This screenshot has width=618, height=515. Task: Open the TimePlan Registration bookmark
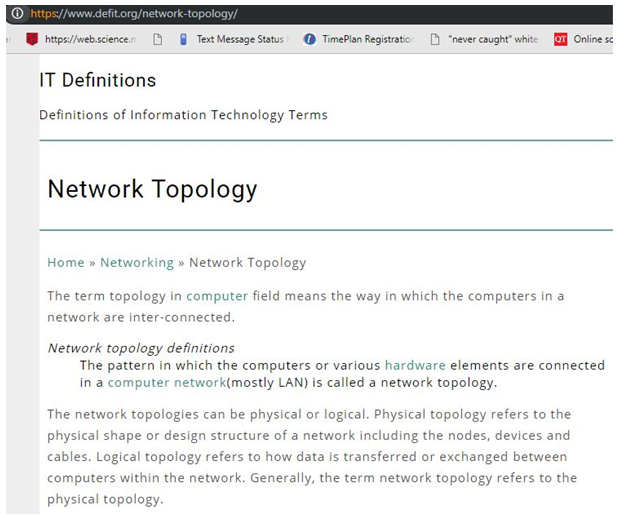click(359, 39)
